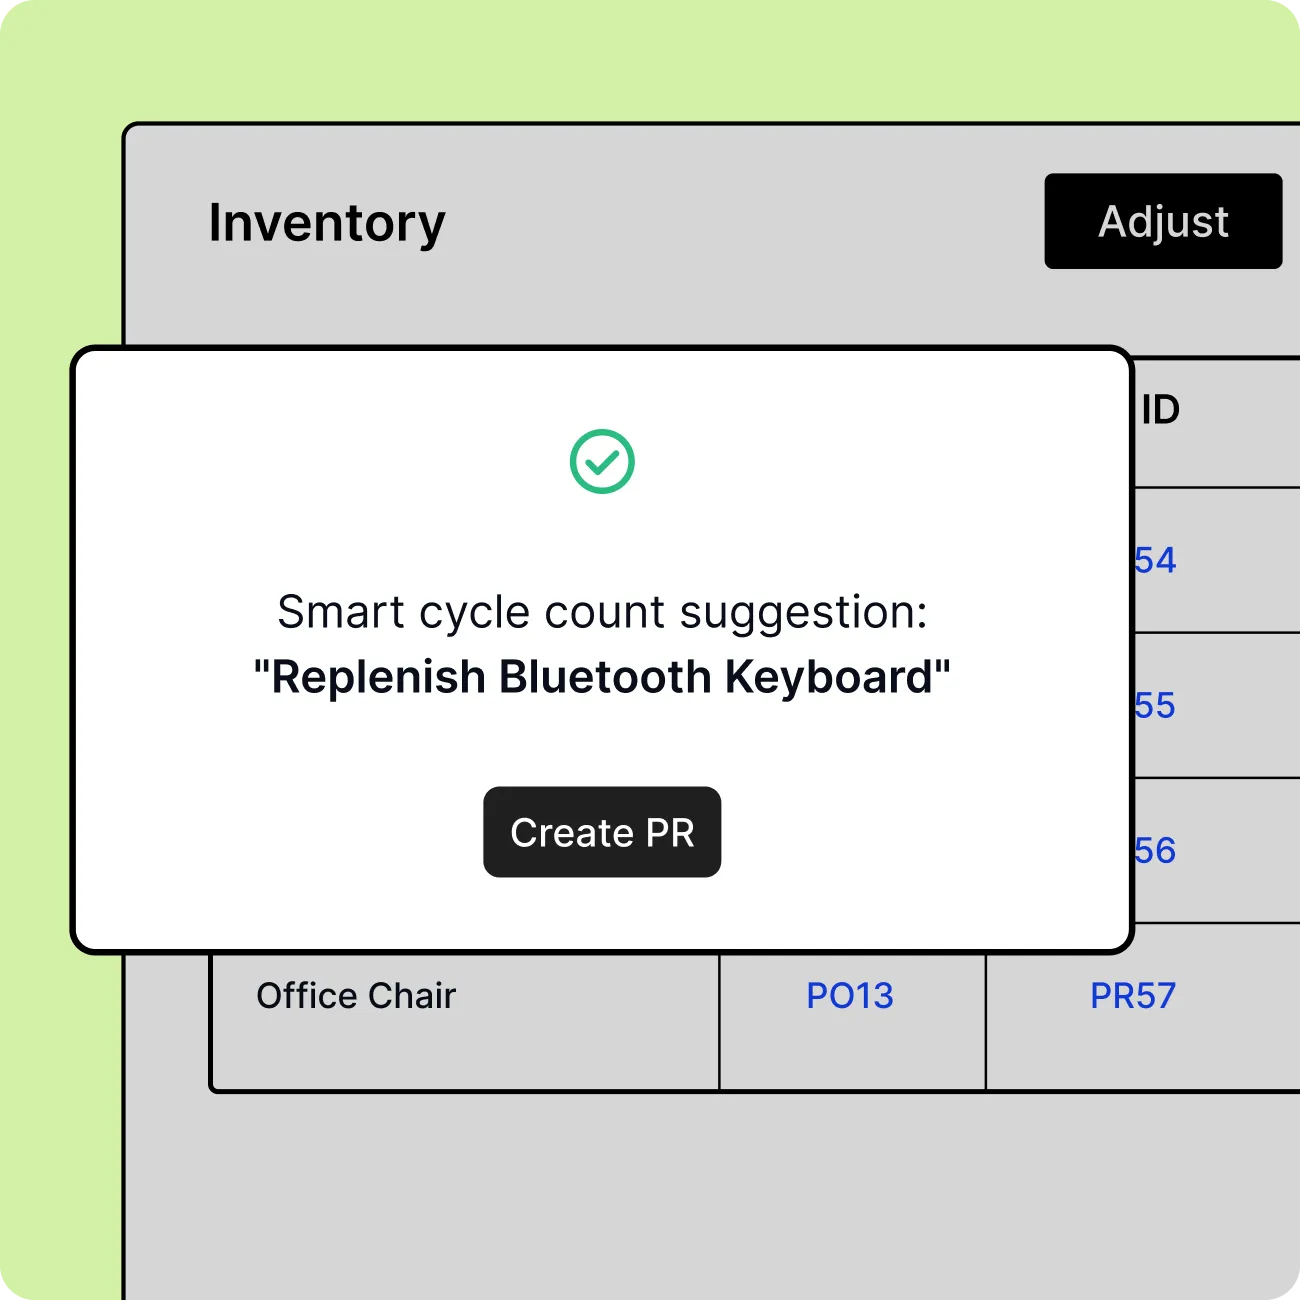Click the gray space between Inventory and Adjust
The width and height of the screenshot is (1300, 1300).
[x=745, y=222]
